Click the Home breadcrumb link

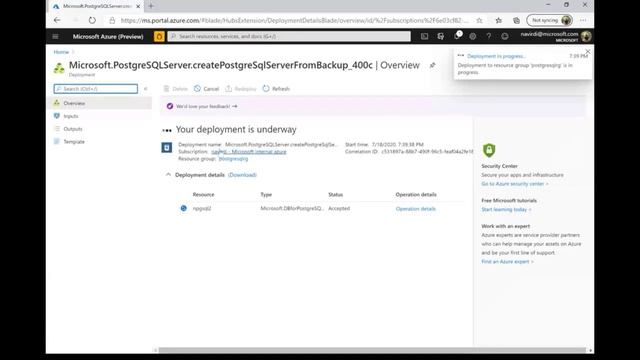tap(61, 52)
